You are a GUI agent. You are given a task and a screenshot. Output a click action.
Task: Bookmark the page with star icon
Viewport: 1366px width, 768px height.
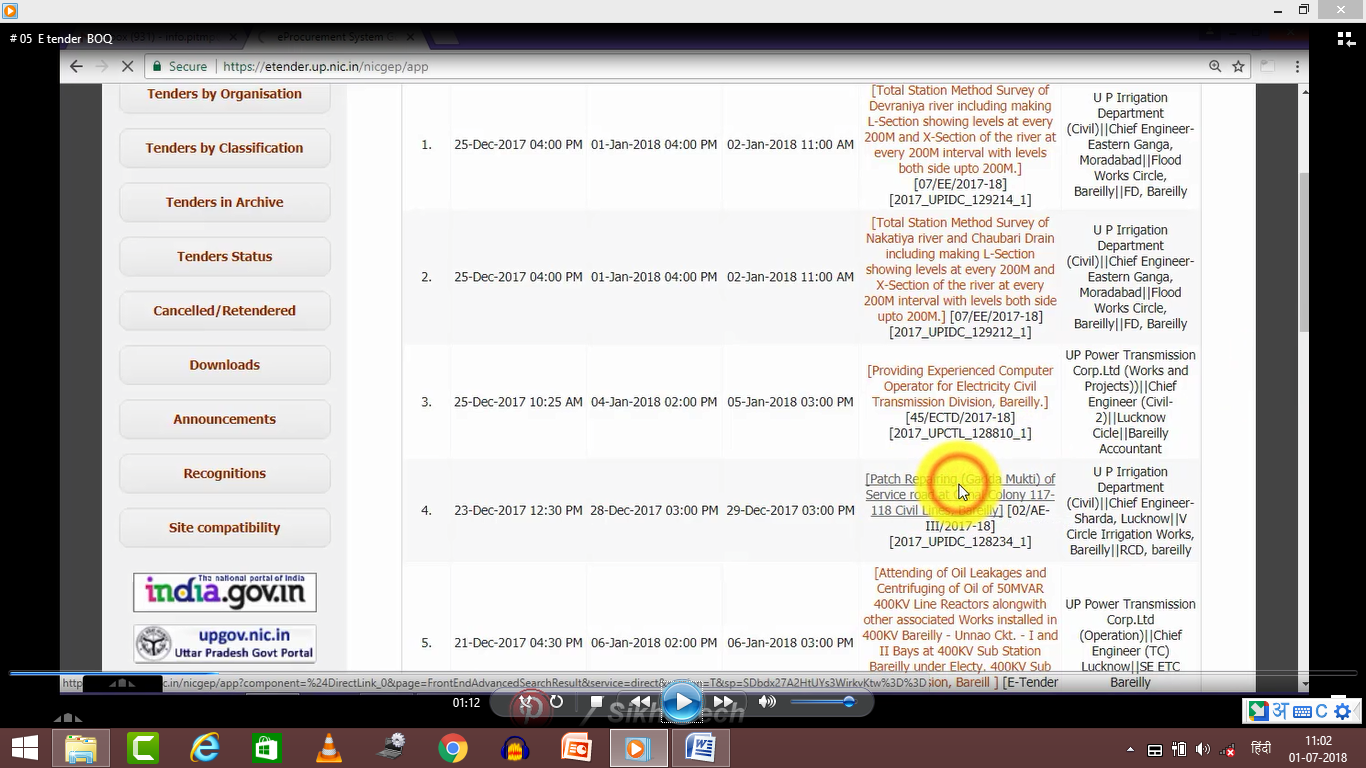1238,66
